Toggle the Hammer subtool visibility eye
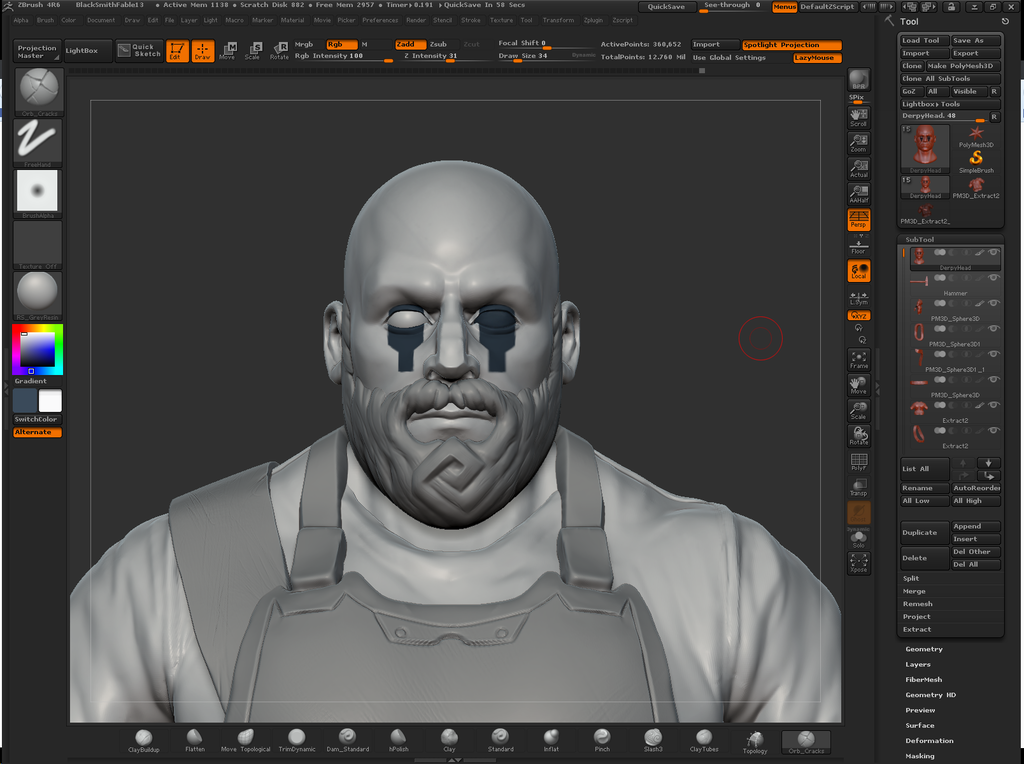The width and height of the screenshot is (1024, 764). [x=993, y=278]
